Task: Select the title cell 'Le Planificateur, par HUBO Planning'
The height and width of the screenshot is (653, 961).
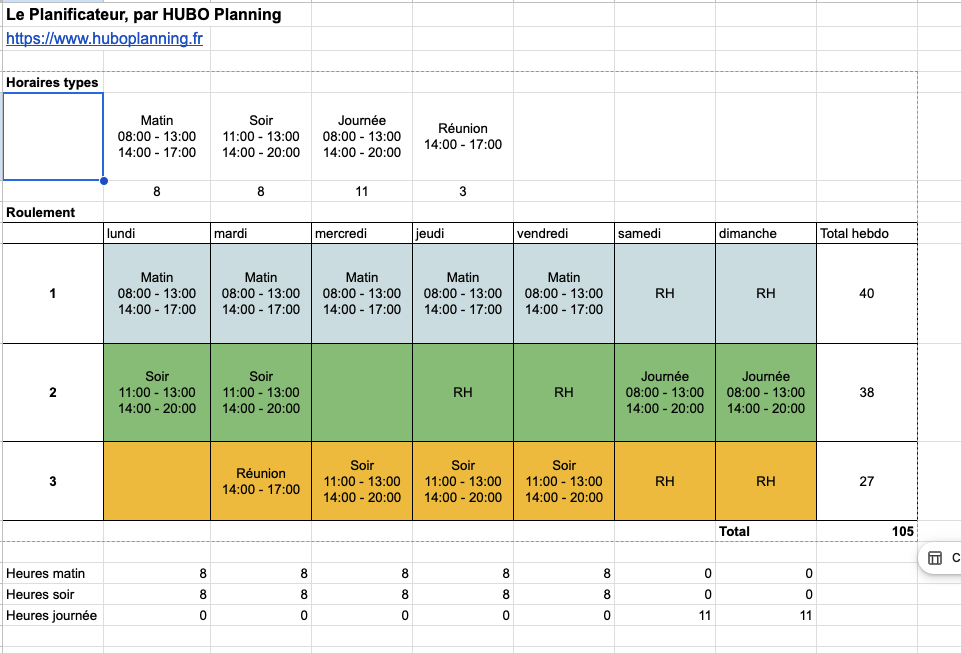Action: (144, 15)
